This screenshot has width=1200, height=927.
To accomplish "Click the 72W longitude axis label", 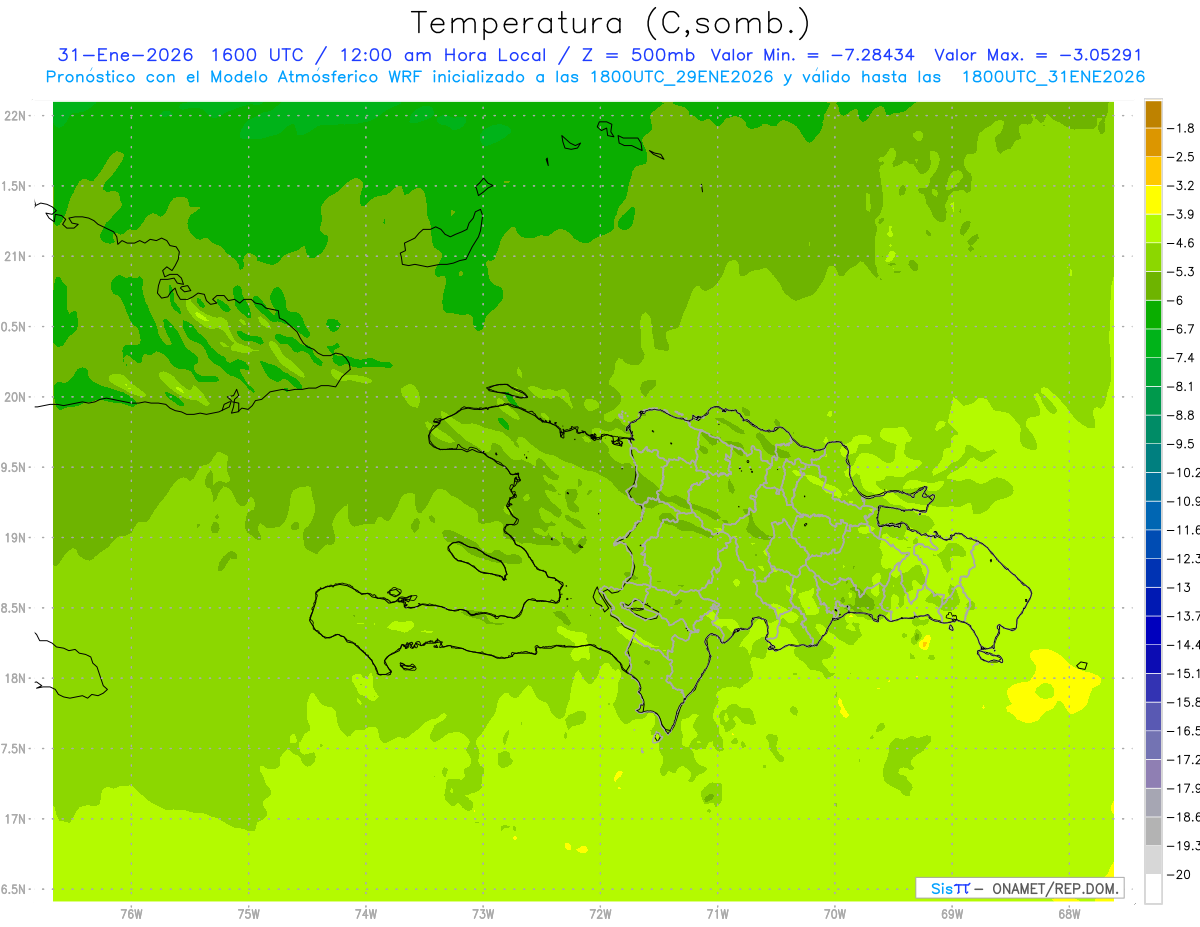I will click(x=600, y=913).
